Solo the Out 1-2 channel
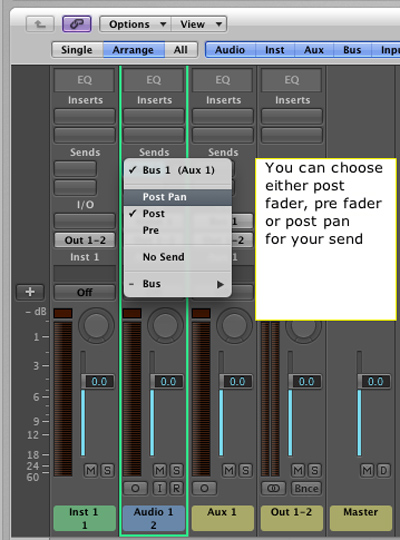This screenshot has width=400, height=540. tap(315, 470)
